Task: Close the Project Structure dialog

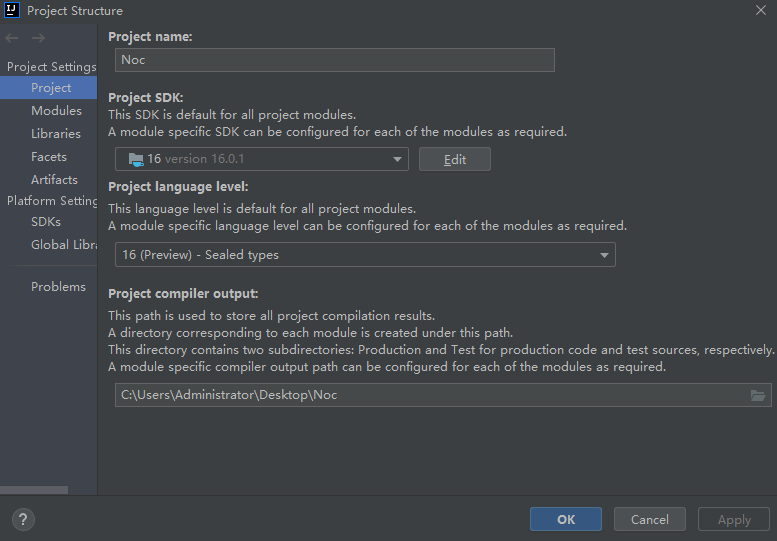Action: click(761, 10)
